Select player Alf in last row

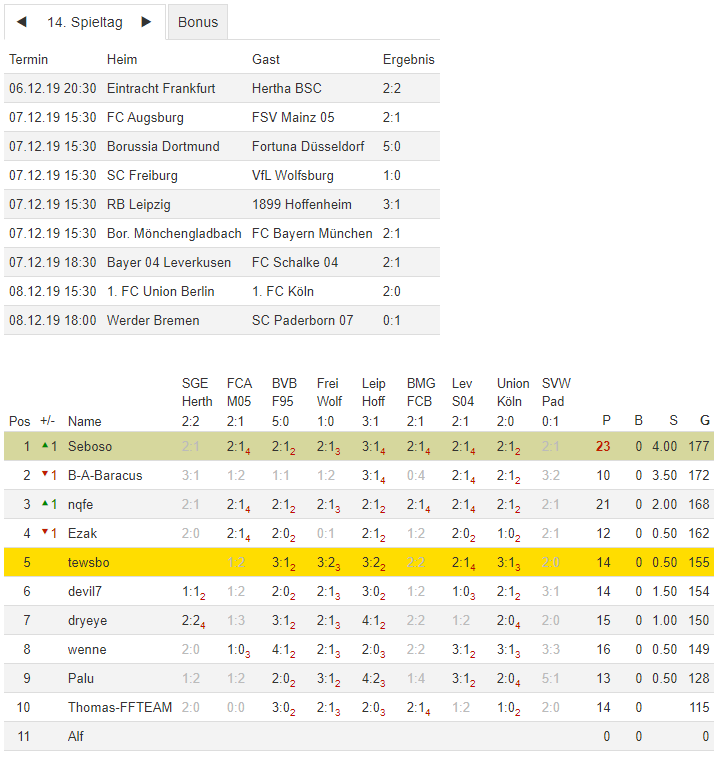point(76,736)
